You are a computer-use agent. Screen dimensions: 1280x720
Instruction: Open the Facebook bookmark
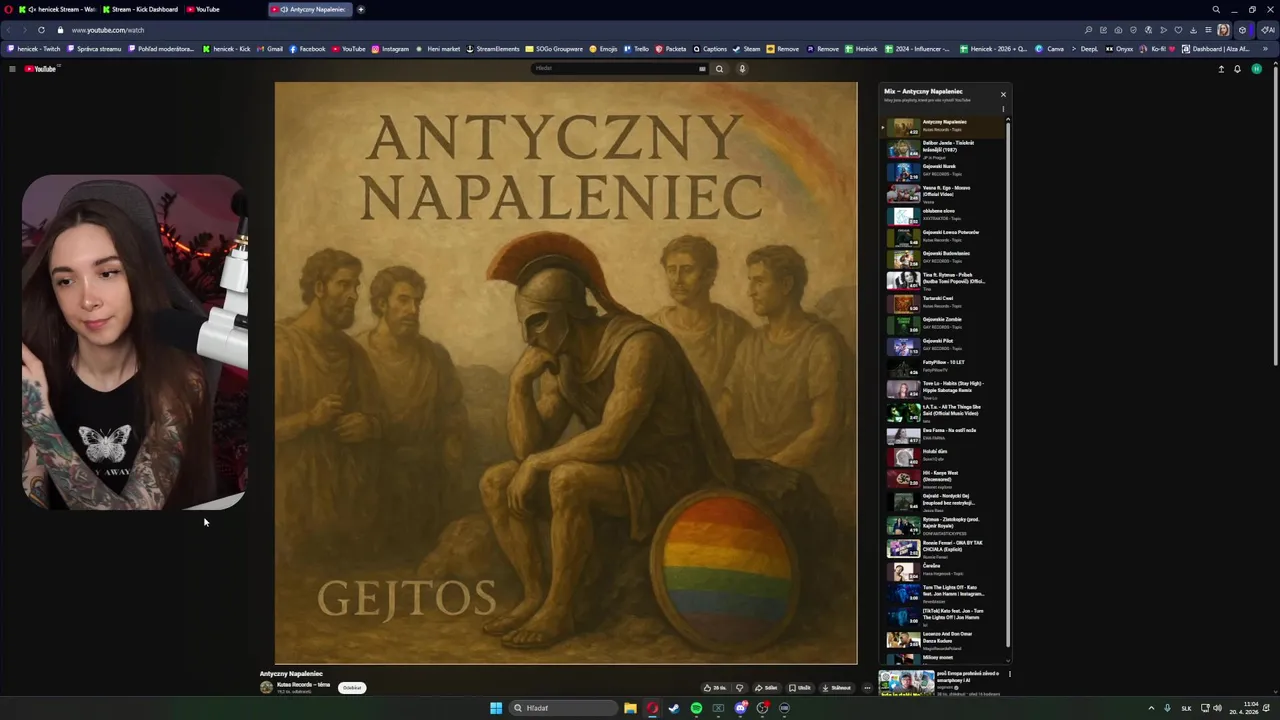(308, 49)
